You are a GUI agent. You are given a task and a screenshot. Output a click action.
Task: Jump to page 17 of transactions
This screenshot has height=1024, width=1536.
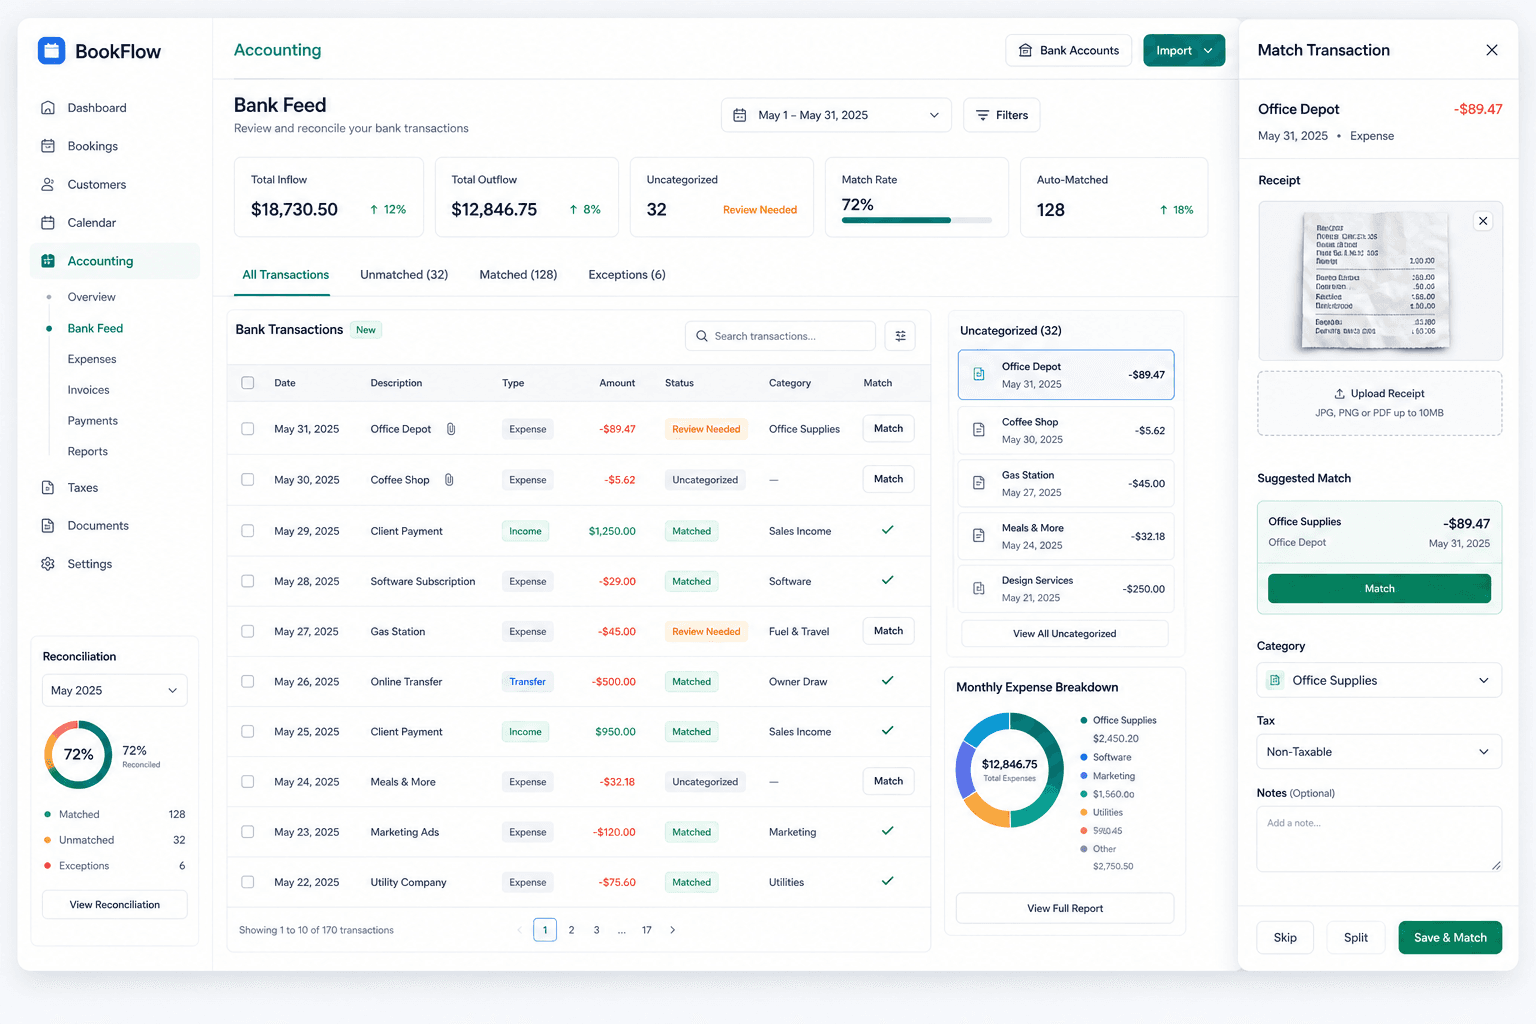point(647,930)
